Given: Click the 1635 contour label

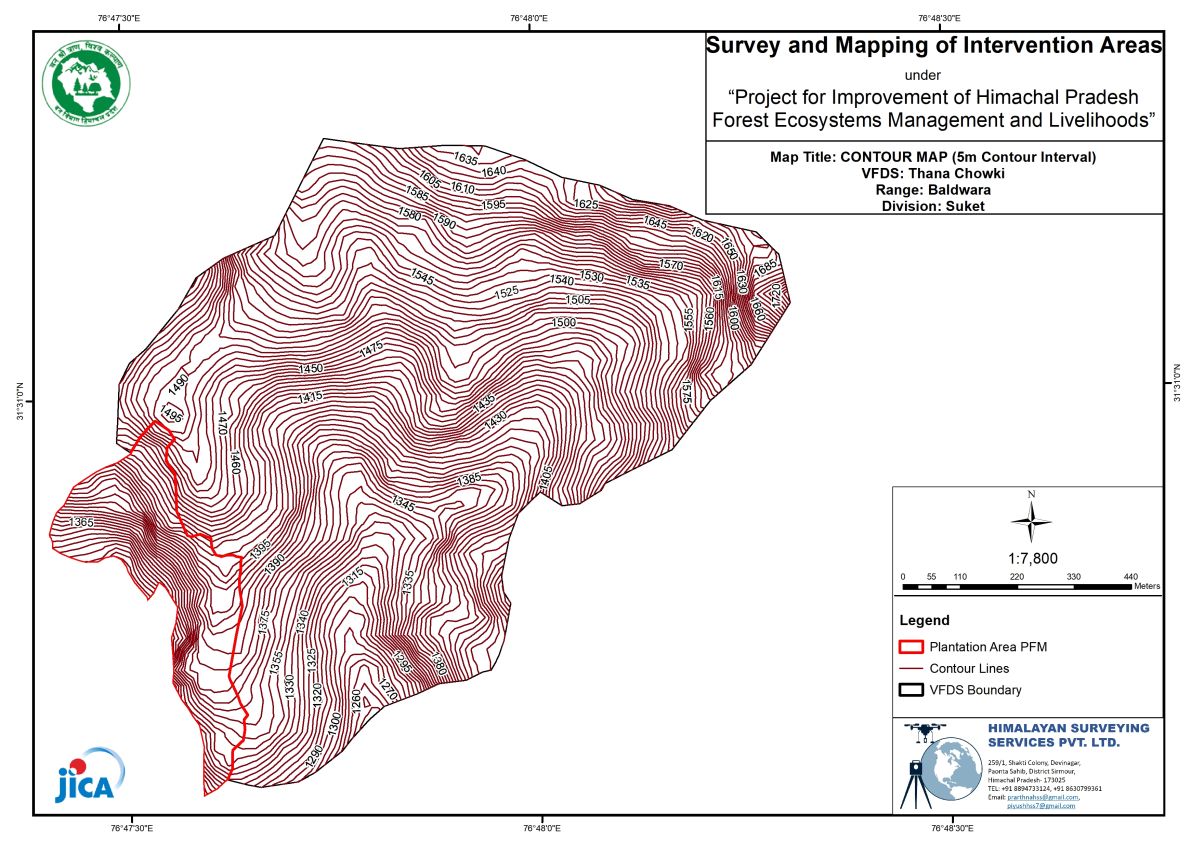Looking at the screenshot, I should tap(466, 159).
